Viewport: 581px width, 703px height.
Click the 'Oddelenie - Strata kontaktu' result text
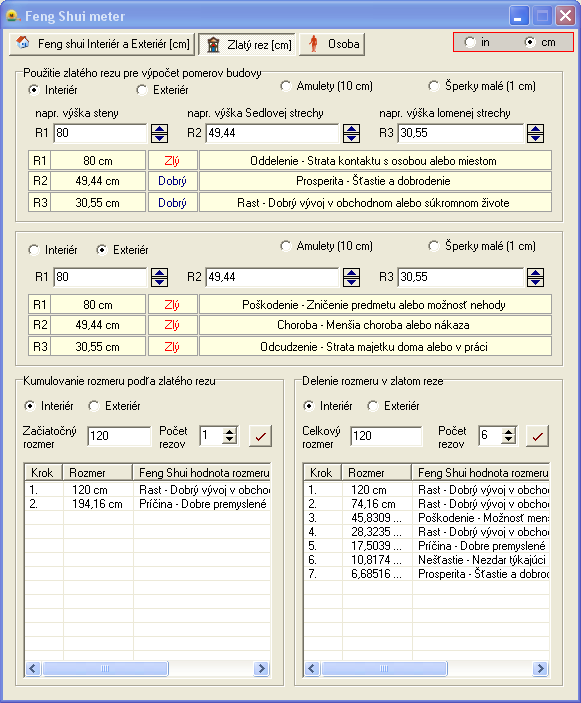[x=373, y=161]
